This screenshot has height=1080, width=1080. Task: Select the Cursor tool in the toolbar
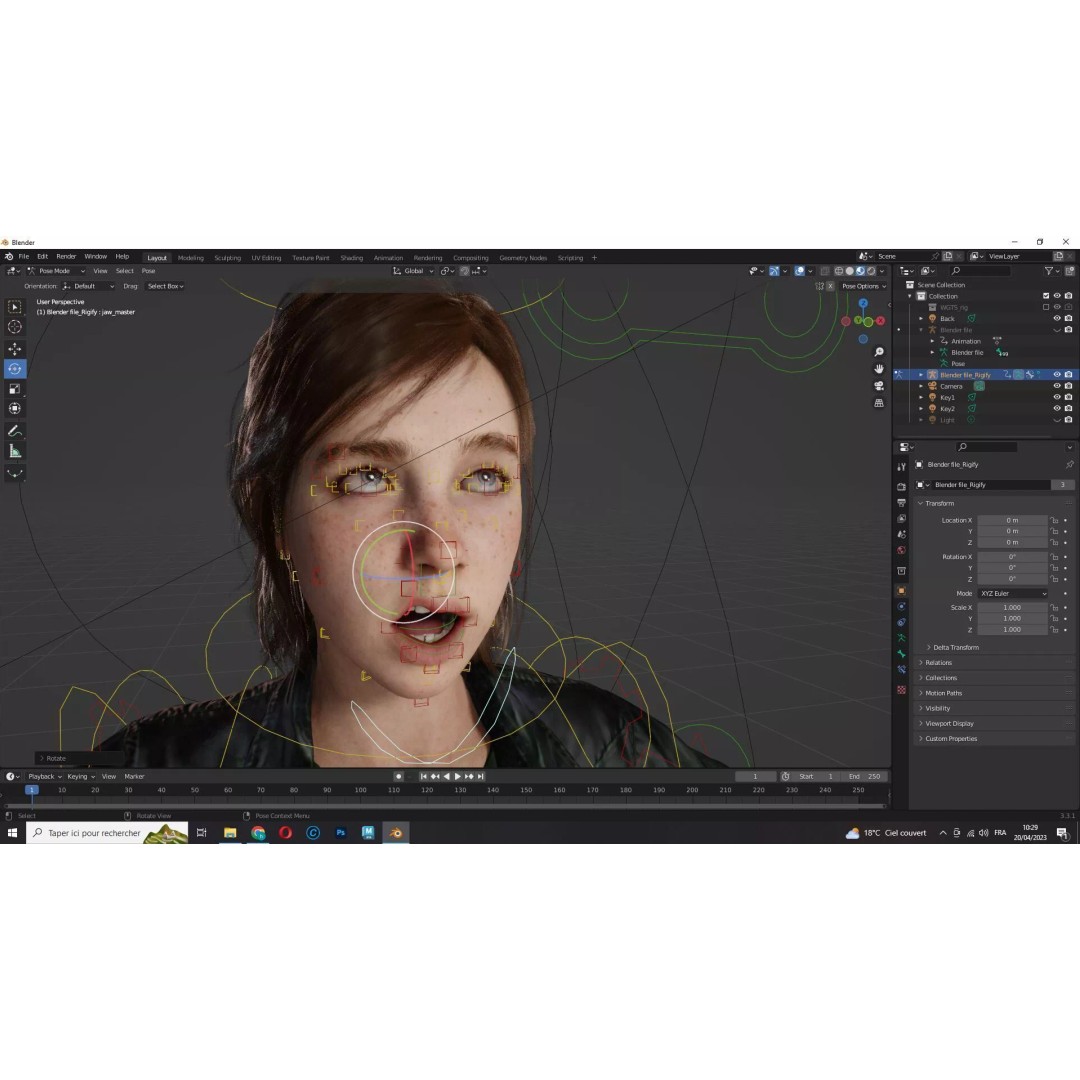(14, 327)
